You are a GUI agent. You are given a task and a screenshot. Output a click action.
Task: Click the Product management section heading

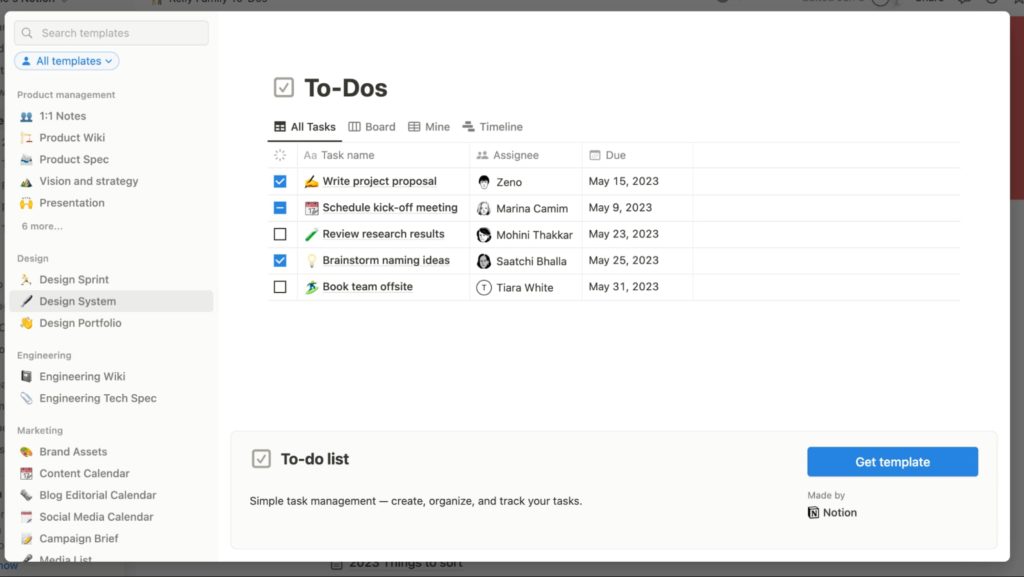pos(66,95)
